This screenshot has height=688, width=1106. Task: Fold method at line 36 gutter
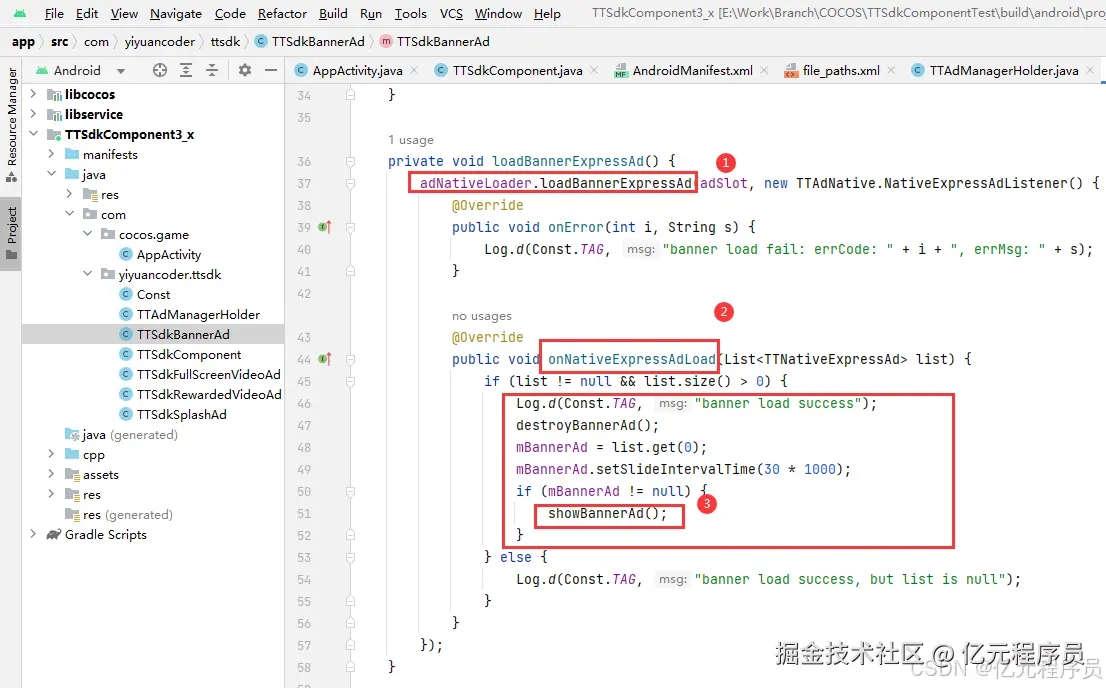tap(351, 162)
